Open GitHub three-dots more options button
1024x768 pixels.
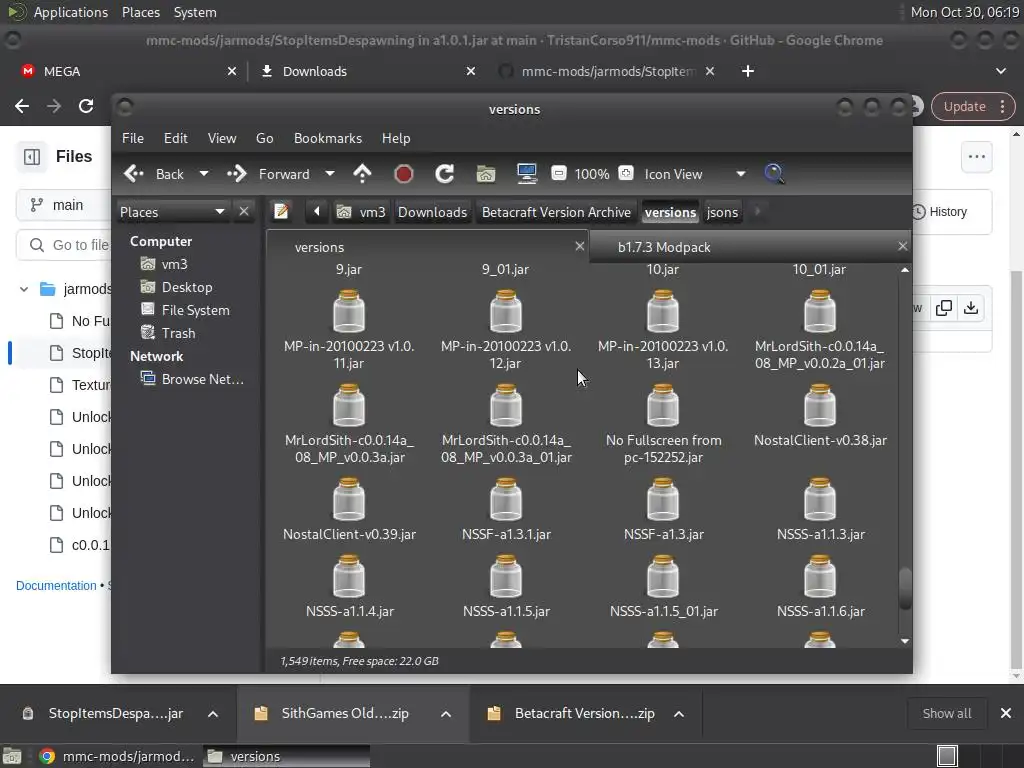coord(976,157)
